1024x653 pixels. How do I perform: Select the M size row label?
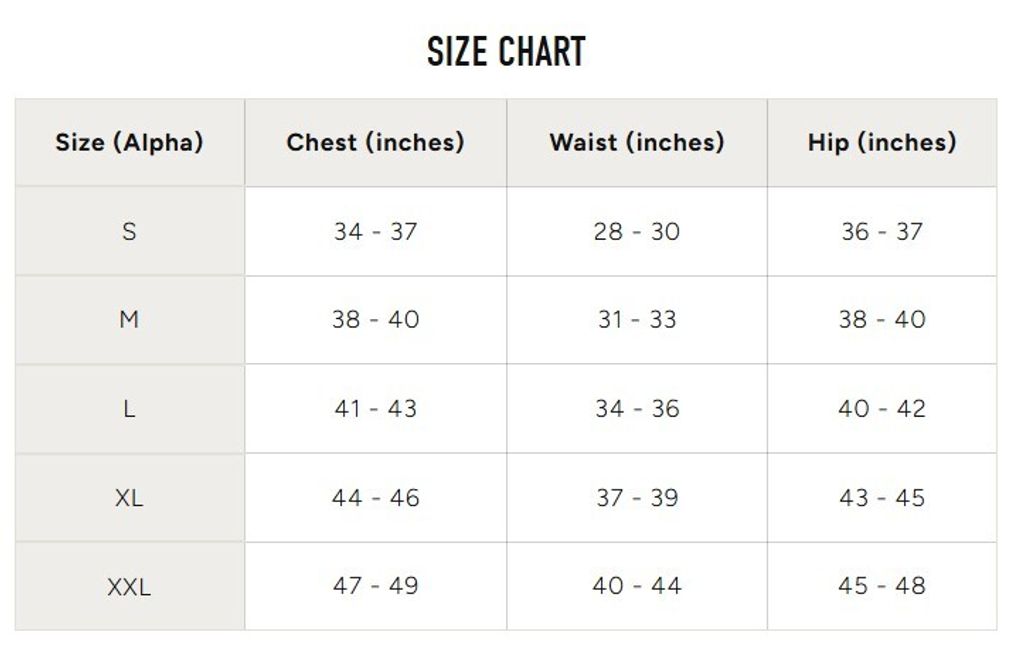[x=129, y=320]
